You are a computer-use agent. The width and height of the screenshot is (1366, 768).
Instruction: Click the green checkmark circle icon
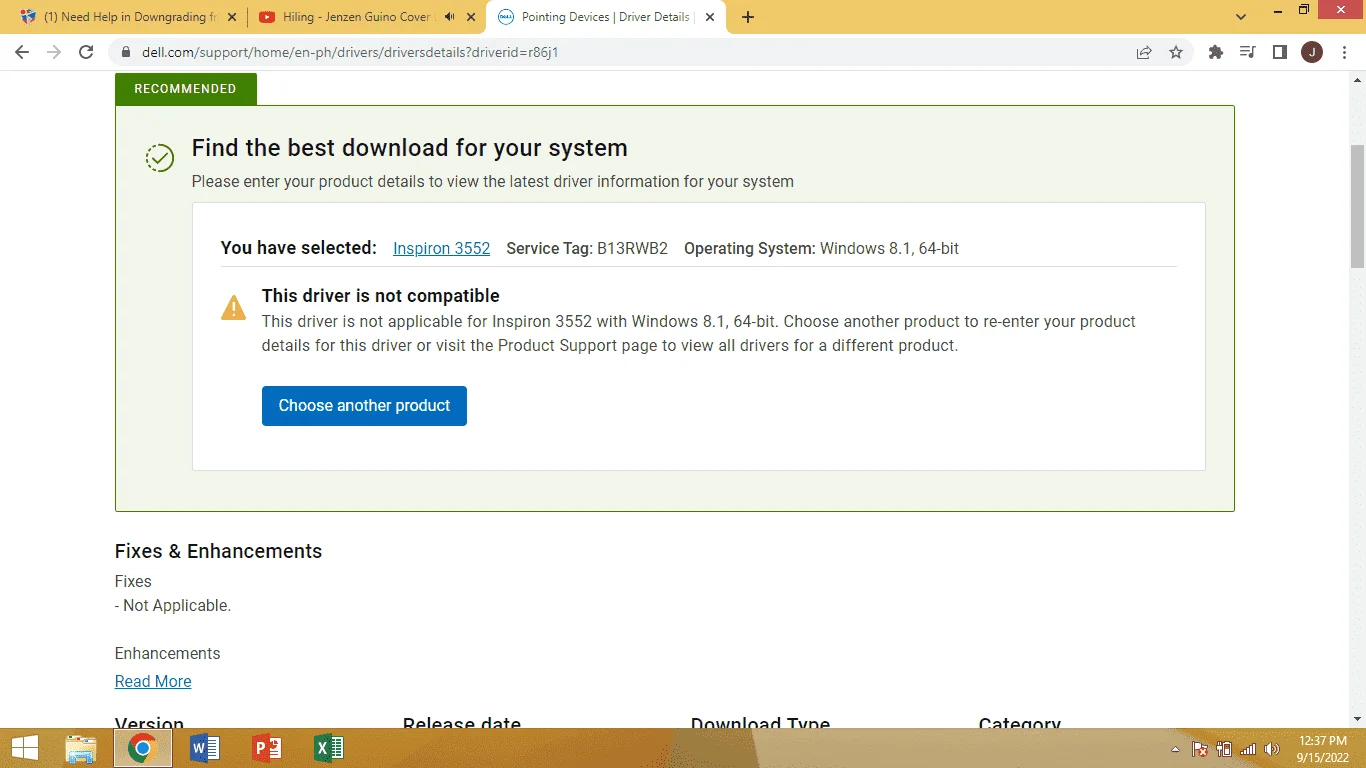coord(160,157)
